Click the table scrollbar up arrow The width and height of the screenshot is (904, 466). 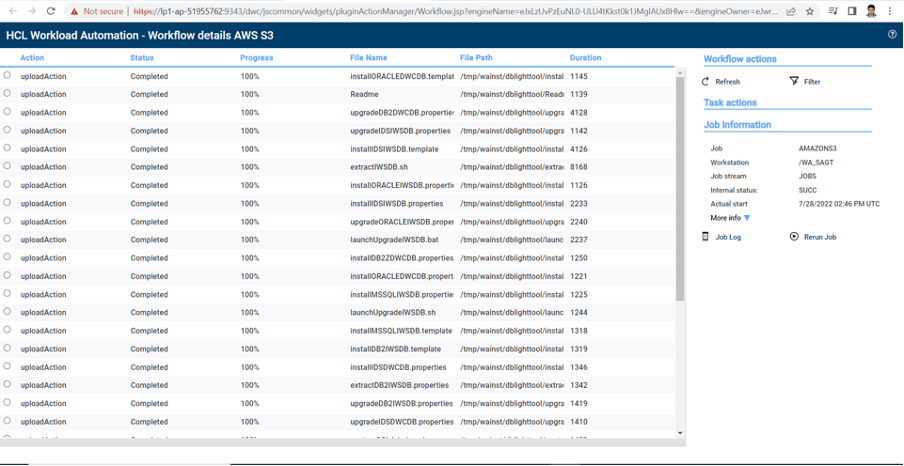(x=680, y=73)
